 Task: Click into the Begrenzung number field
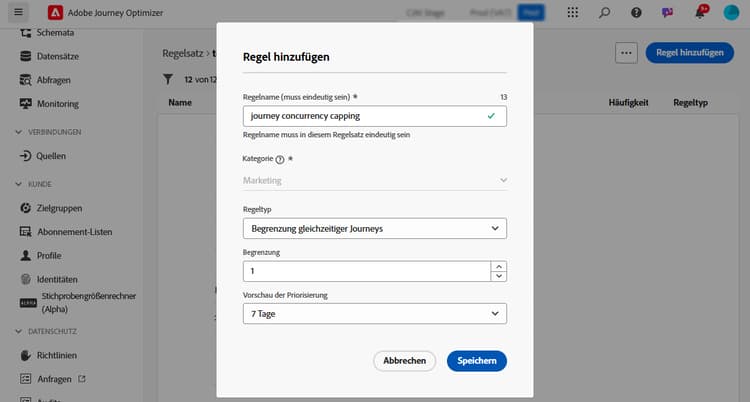366,271
